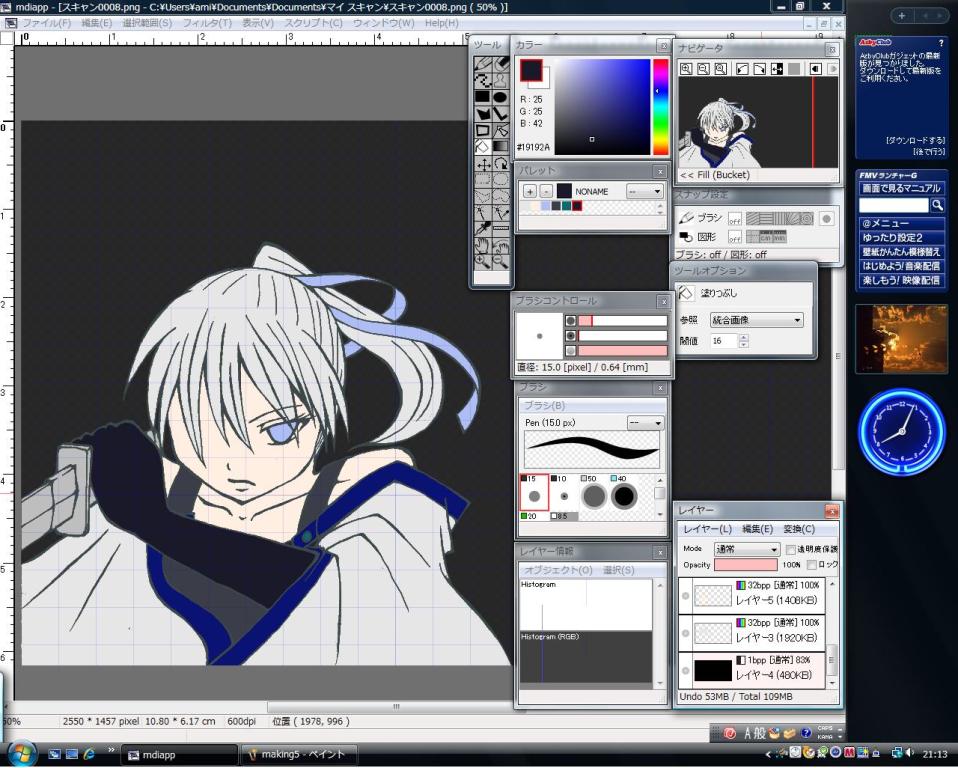Open the フィルタ(T) menu

tap(207, 23)
